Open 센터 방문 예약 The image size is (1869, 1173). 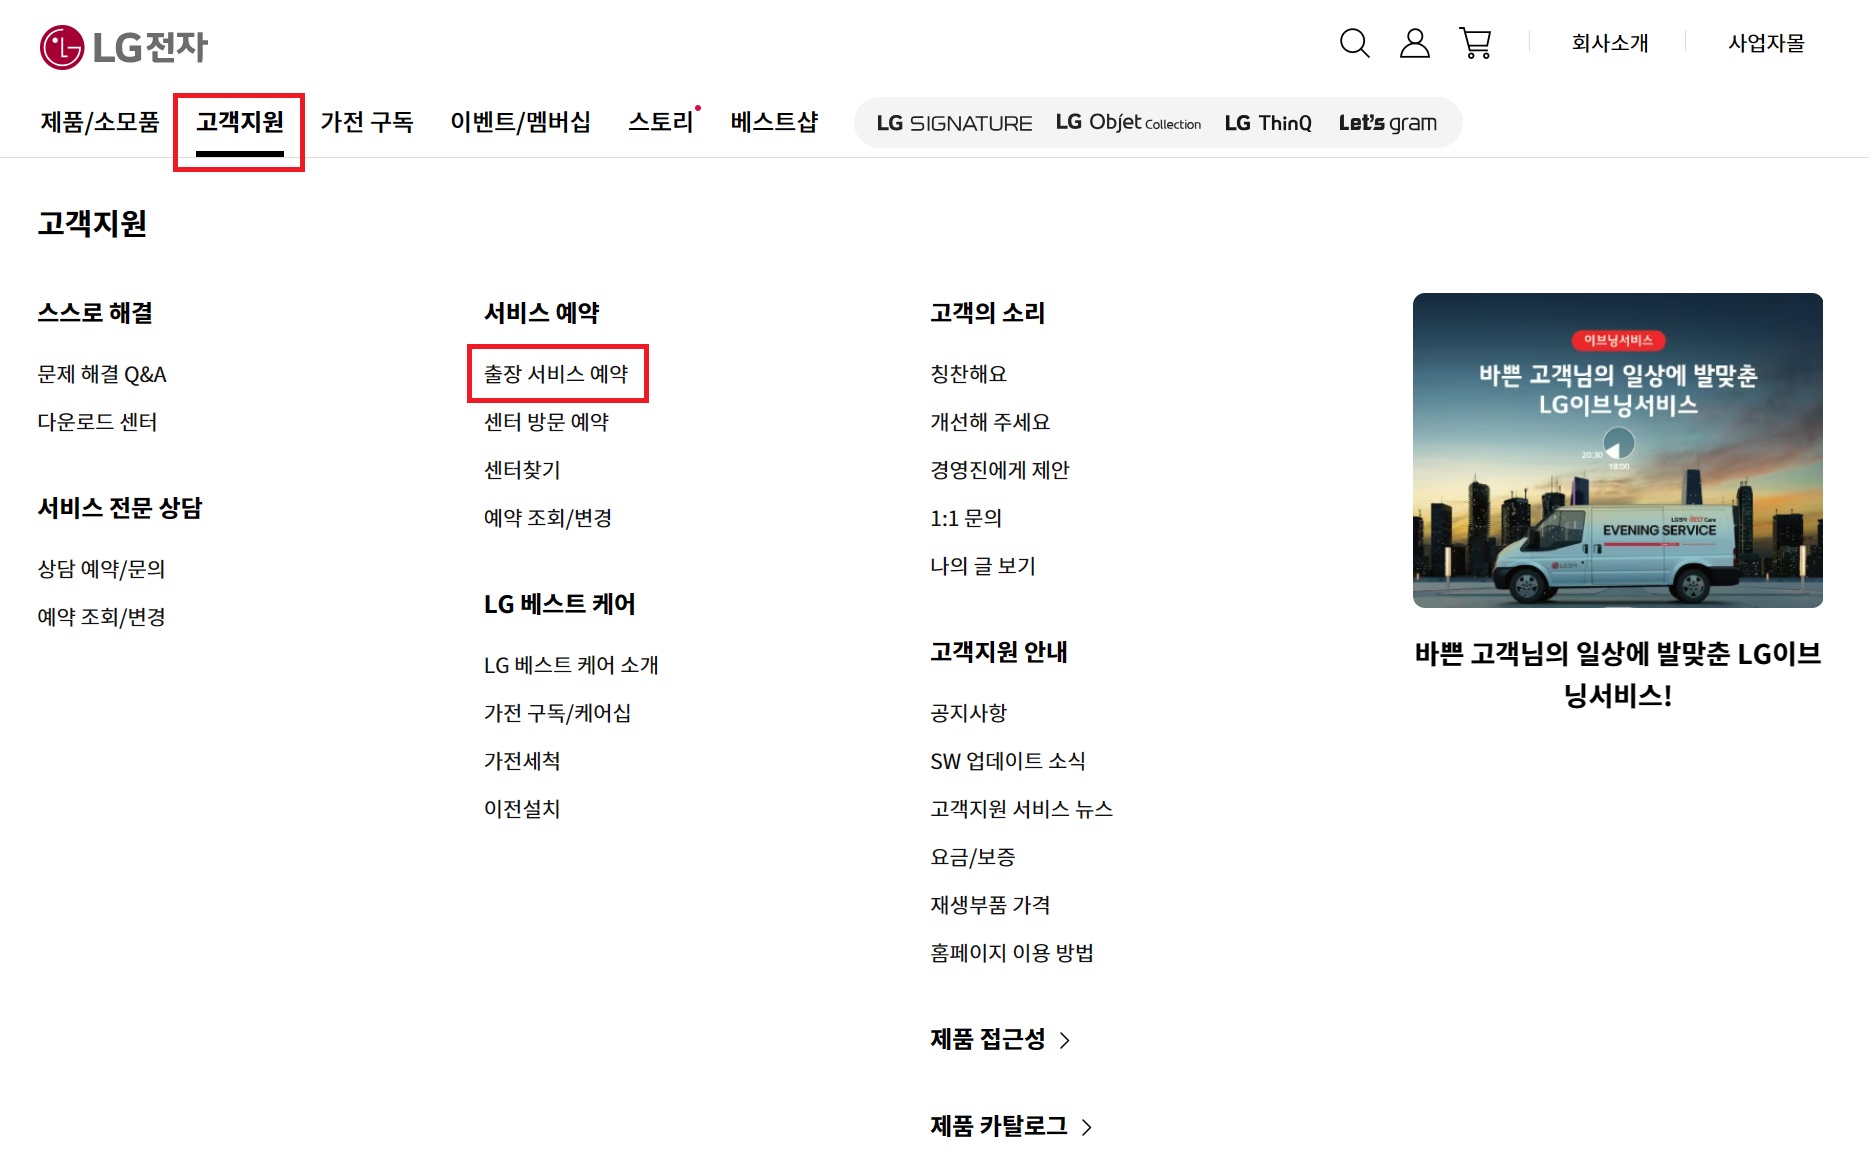pos(546,422)
